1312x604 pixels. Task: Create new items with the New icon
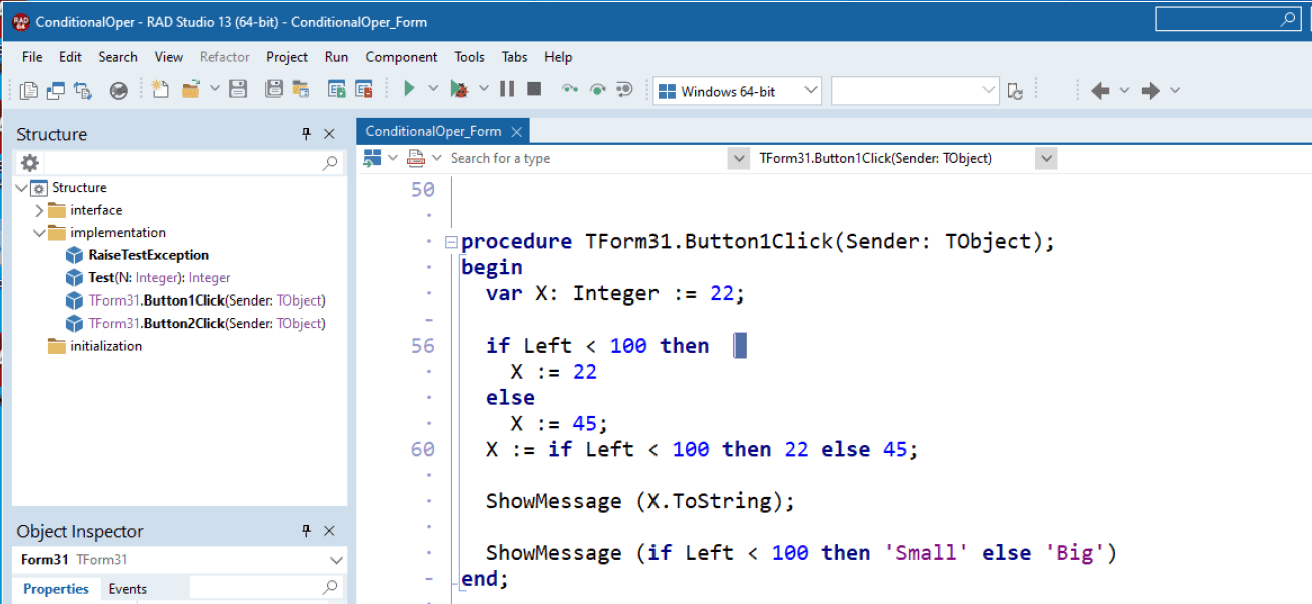(161, 89)
